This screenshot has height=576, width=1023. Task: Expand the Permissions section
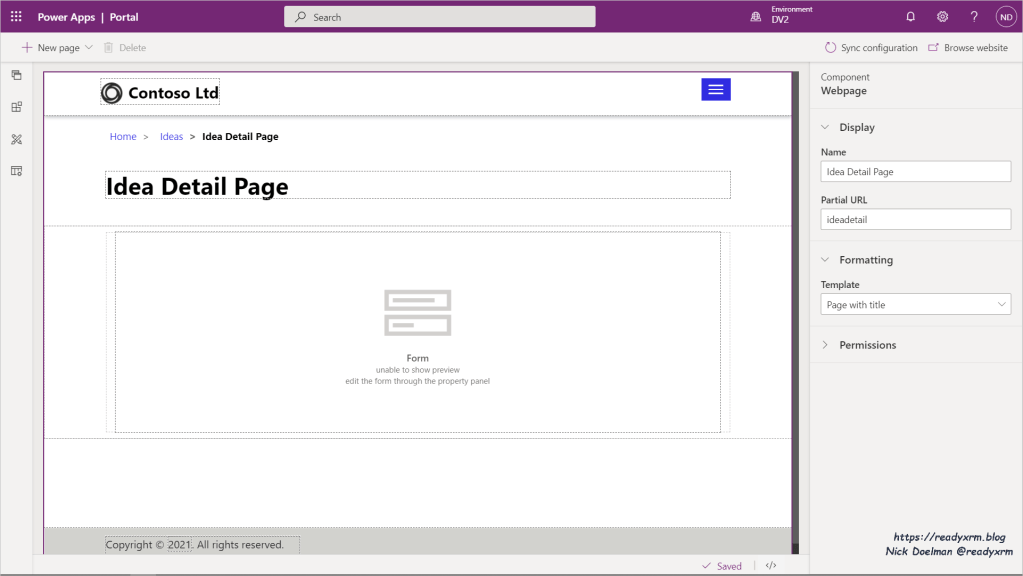(x=825, y=345)
